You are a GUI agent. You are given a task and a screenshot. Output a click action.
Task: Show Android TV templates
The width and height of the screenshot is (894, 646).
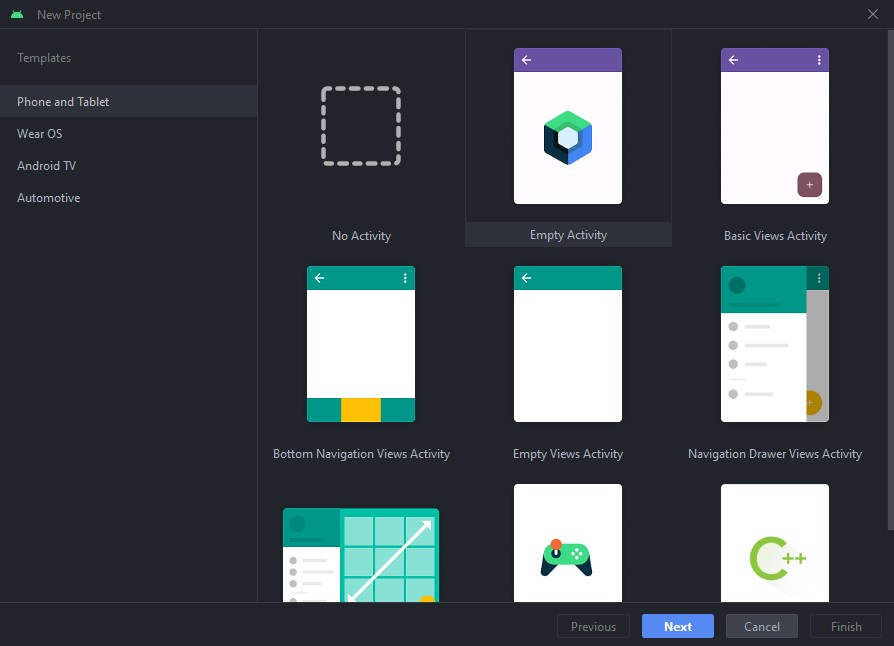(x=46, y=166)
